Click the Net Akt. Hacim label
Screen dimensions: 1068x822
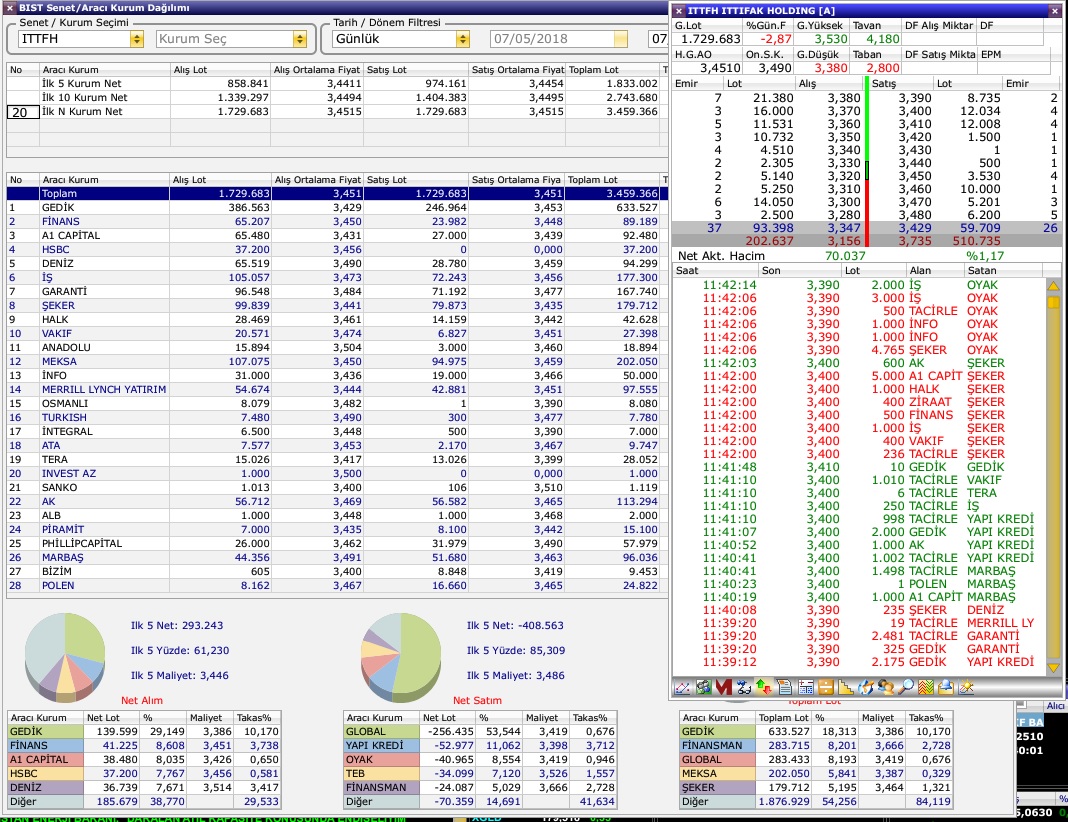pyautogui.click(x=721, y=256)
